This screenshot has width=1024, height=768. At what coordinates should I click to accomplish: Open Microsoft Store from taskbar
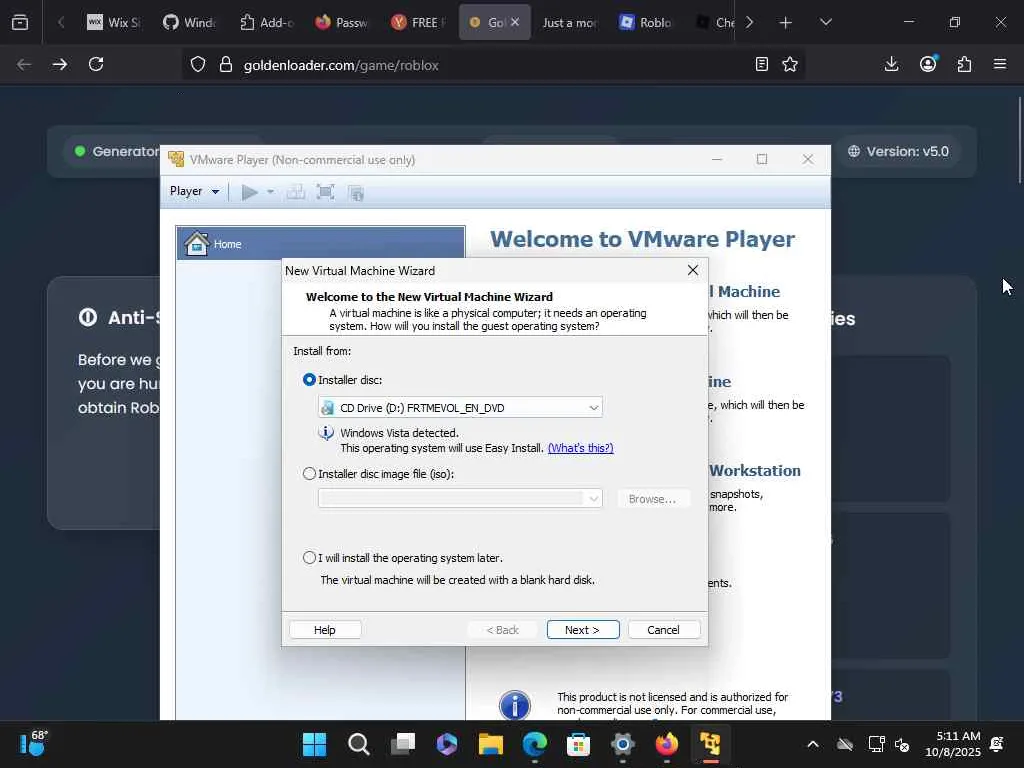click(x=578, y=744)
